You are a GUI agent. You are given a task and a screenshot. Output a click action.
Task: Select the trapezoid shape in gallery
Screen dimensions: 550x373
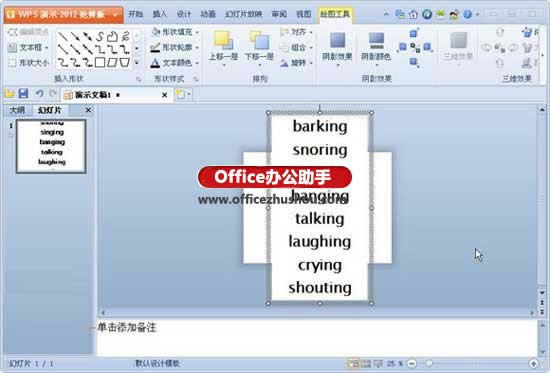[x=125, y=62]
